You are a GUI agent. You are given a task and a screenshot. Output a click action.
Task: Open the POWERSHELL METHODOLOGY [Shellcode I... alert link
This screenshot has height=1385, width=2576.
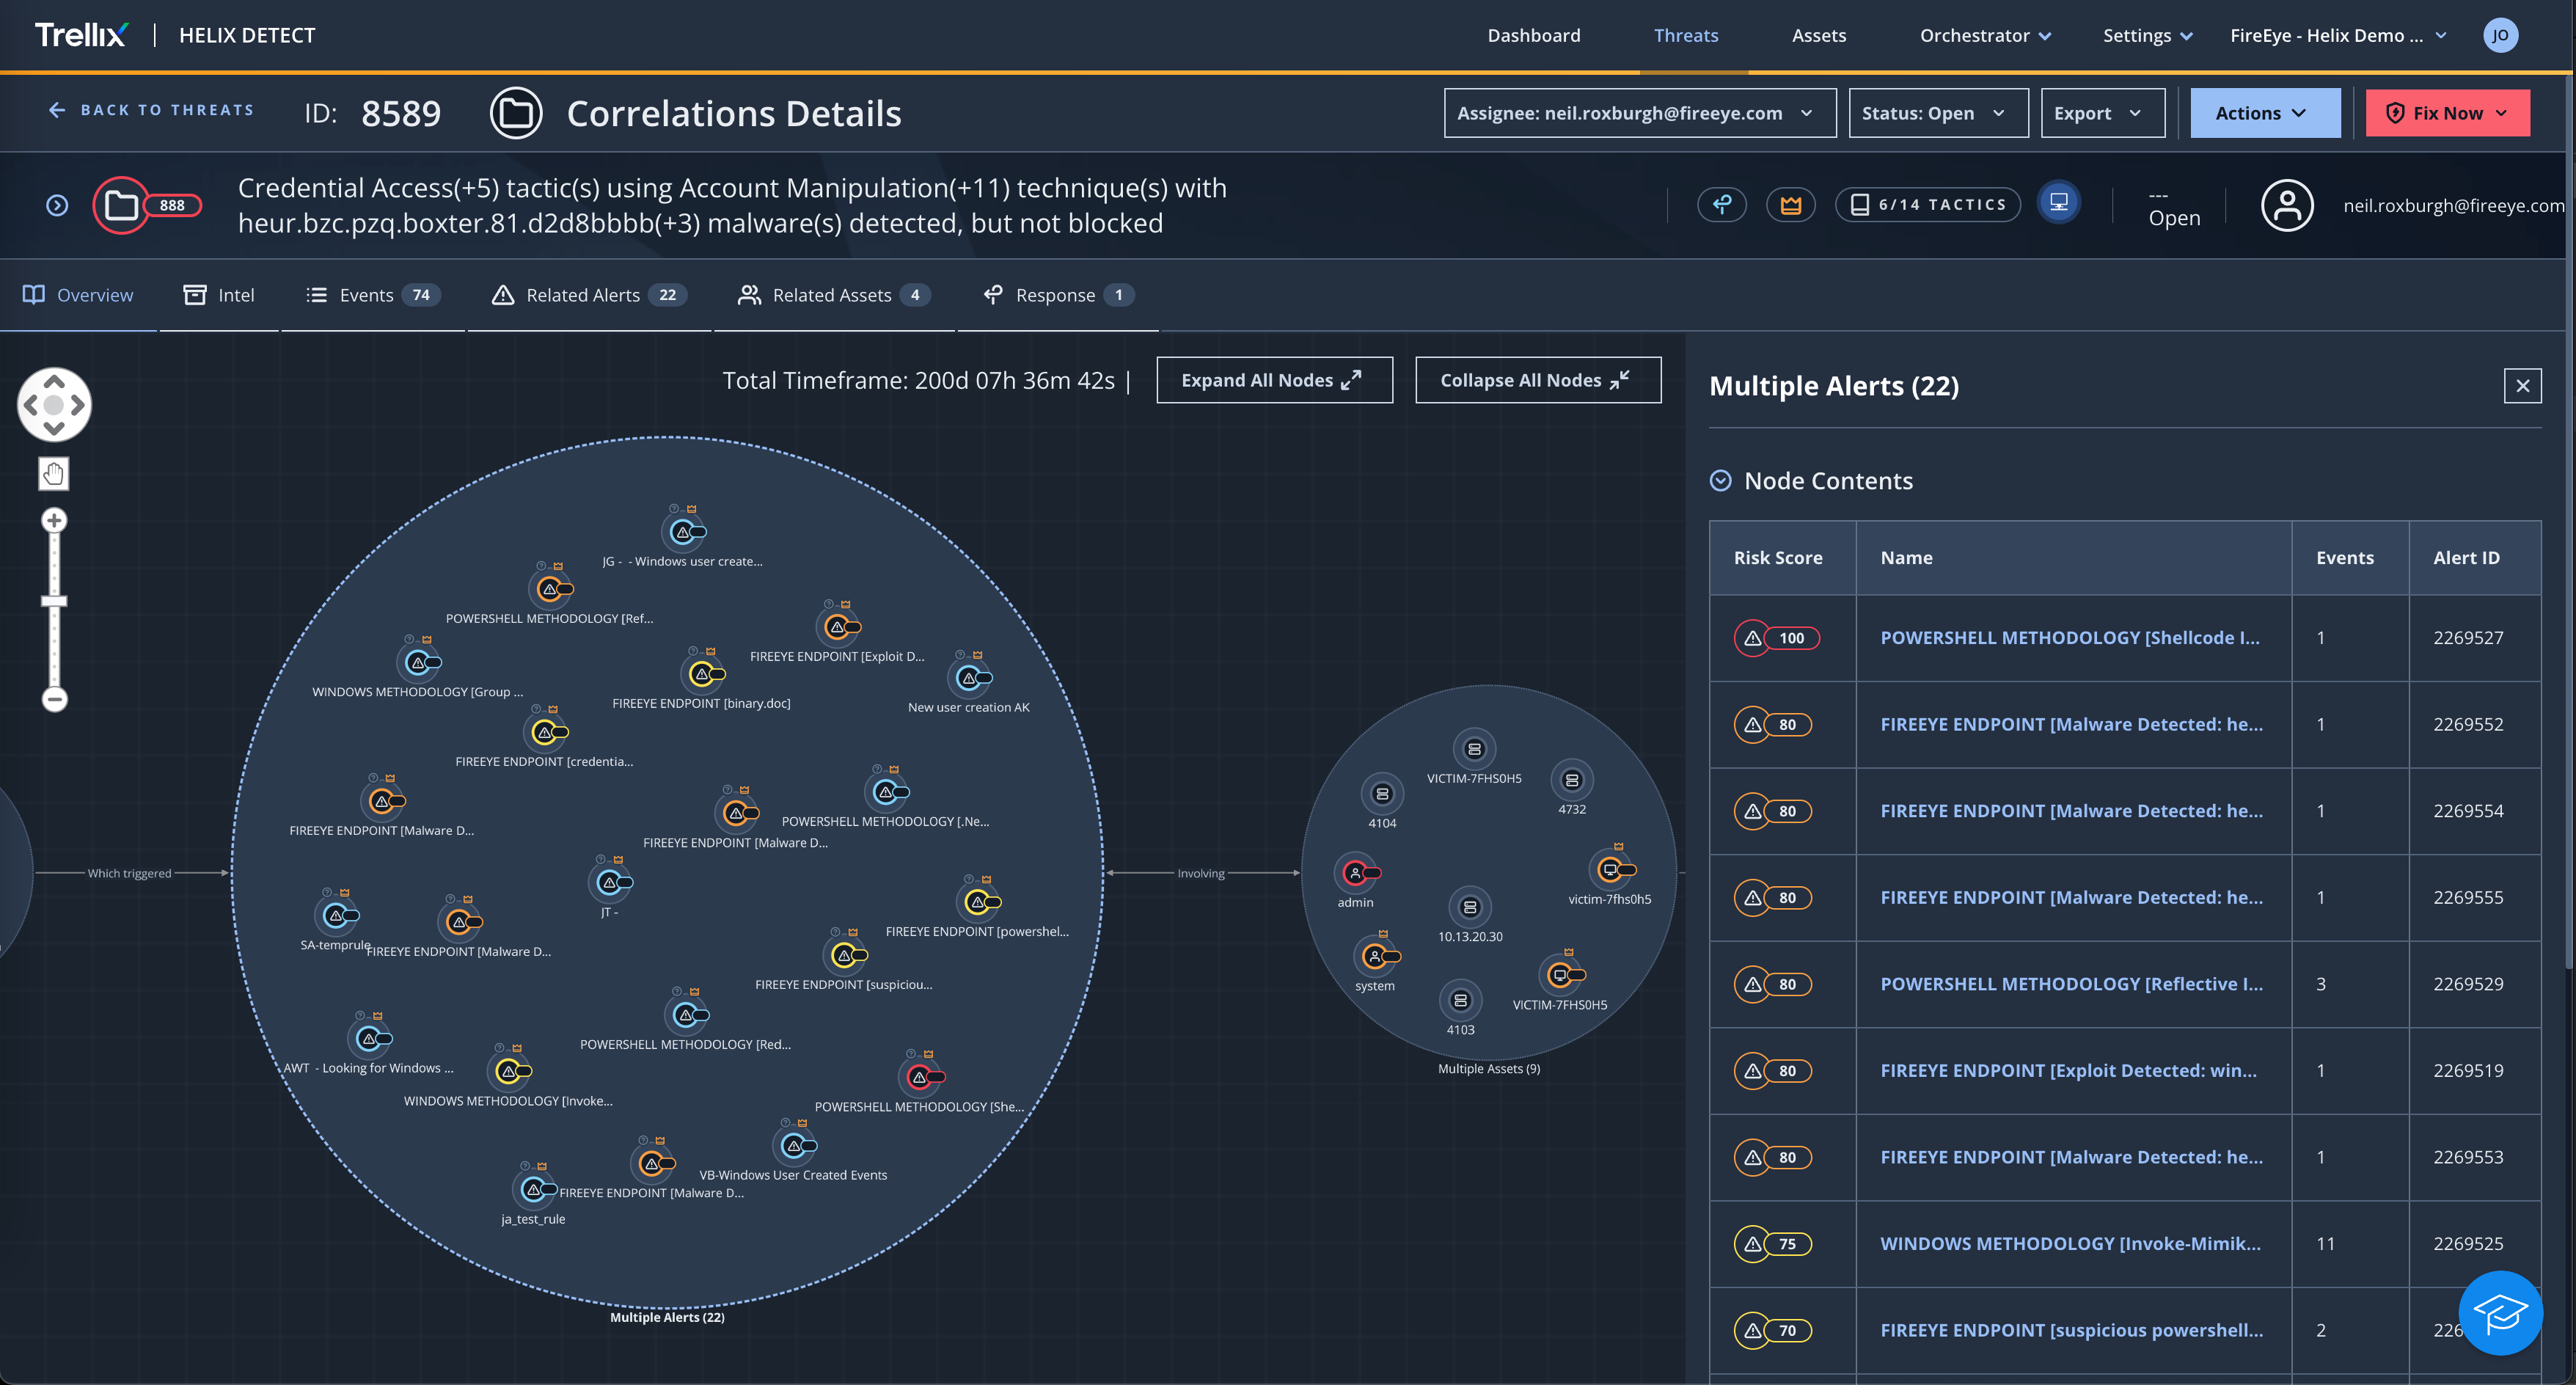pos(2069,638)
